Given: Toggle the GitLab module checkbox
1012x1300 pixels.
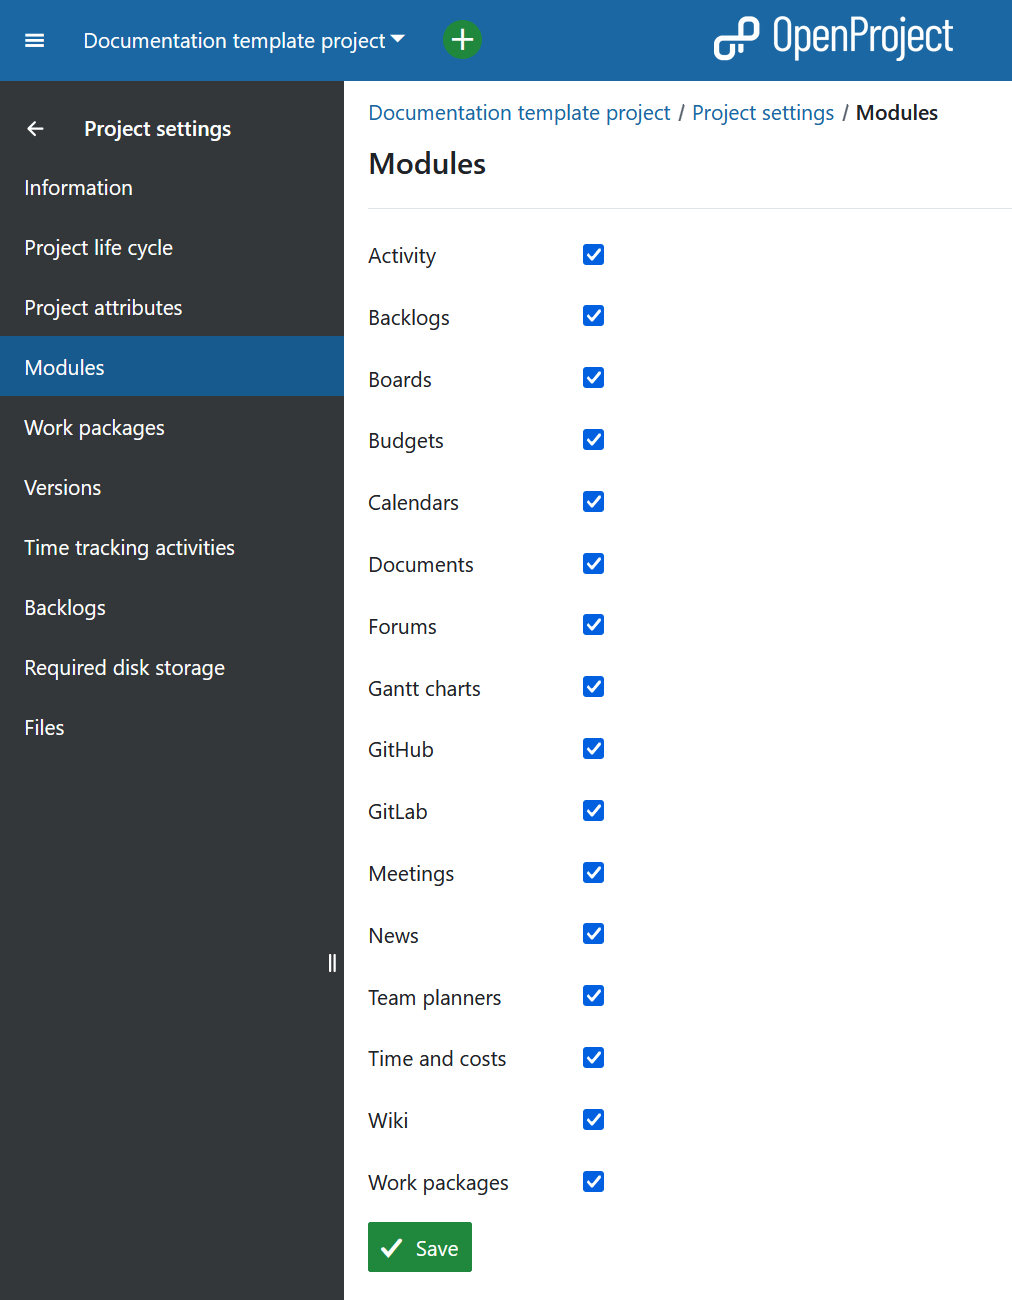Looking at the screenshot, I should point(594,811).
